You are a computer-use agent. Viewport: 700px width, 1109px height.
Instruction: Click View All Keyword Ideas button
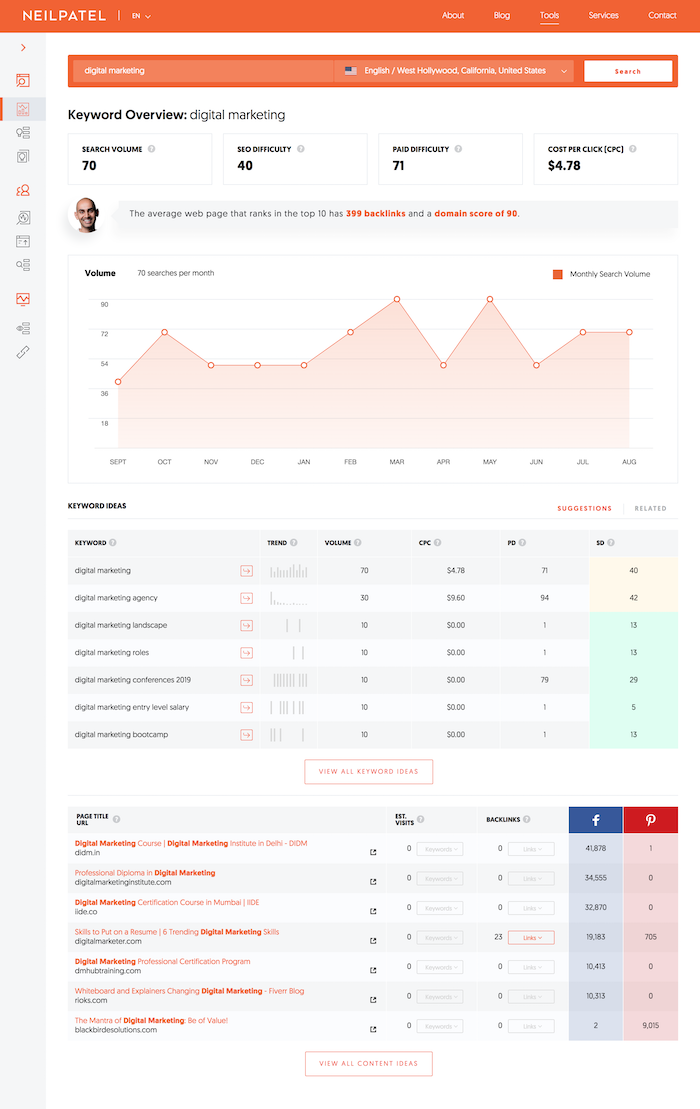click(368, 772)
